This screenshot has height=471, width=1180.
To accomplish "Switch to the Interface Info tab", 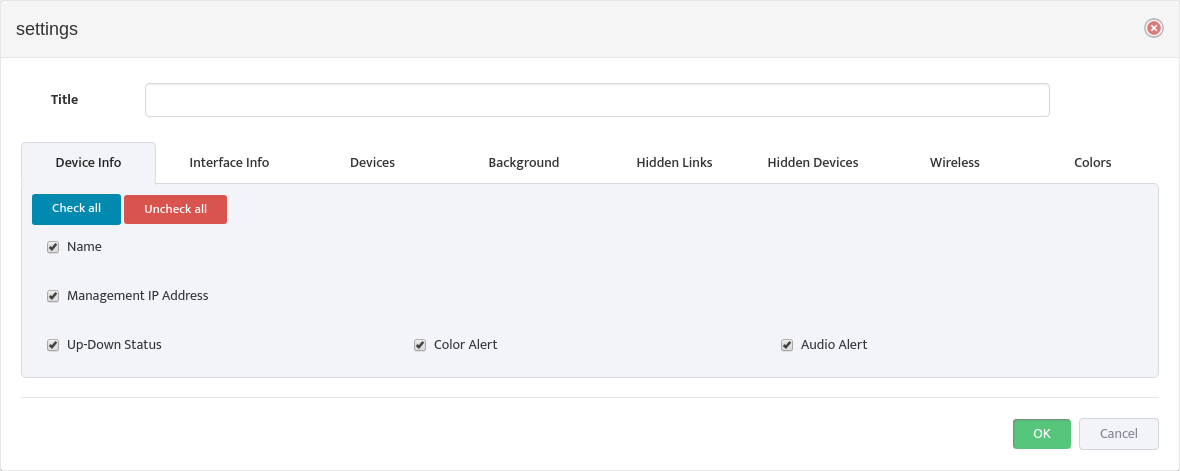I will tap(230, 163).
